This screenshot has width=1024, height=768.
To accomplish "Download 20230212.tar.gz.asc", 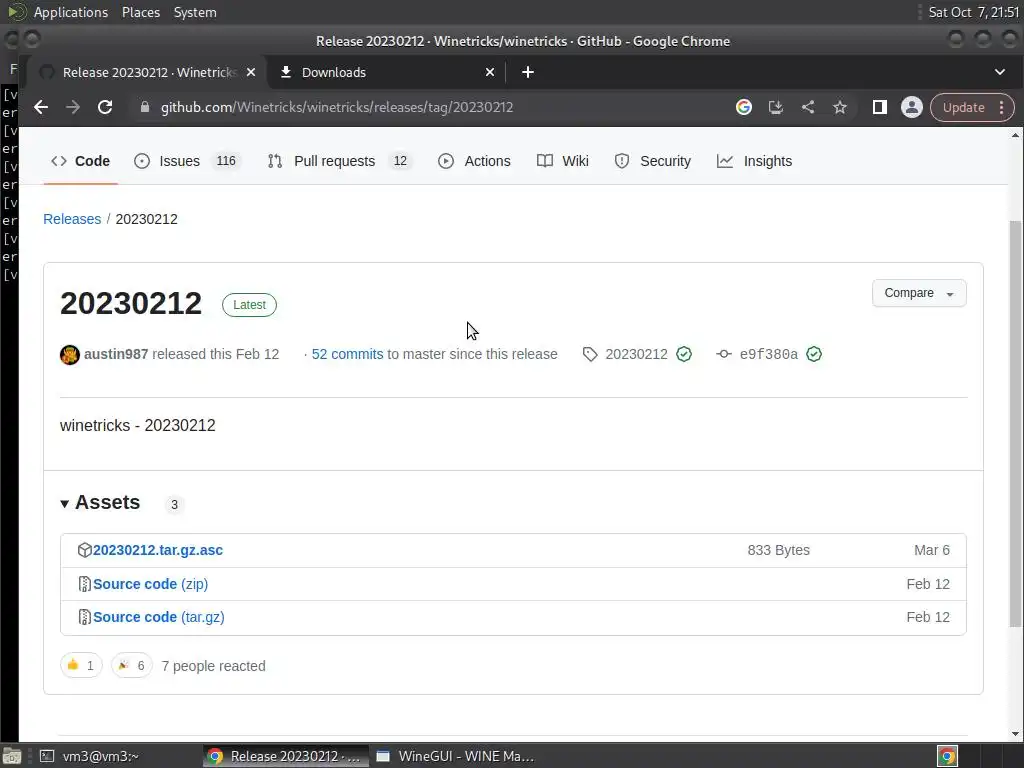I will tap(158, 551).
